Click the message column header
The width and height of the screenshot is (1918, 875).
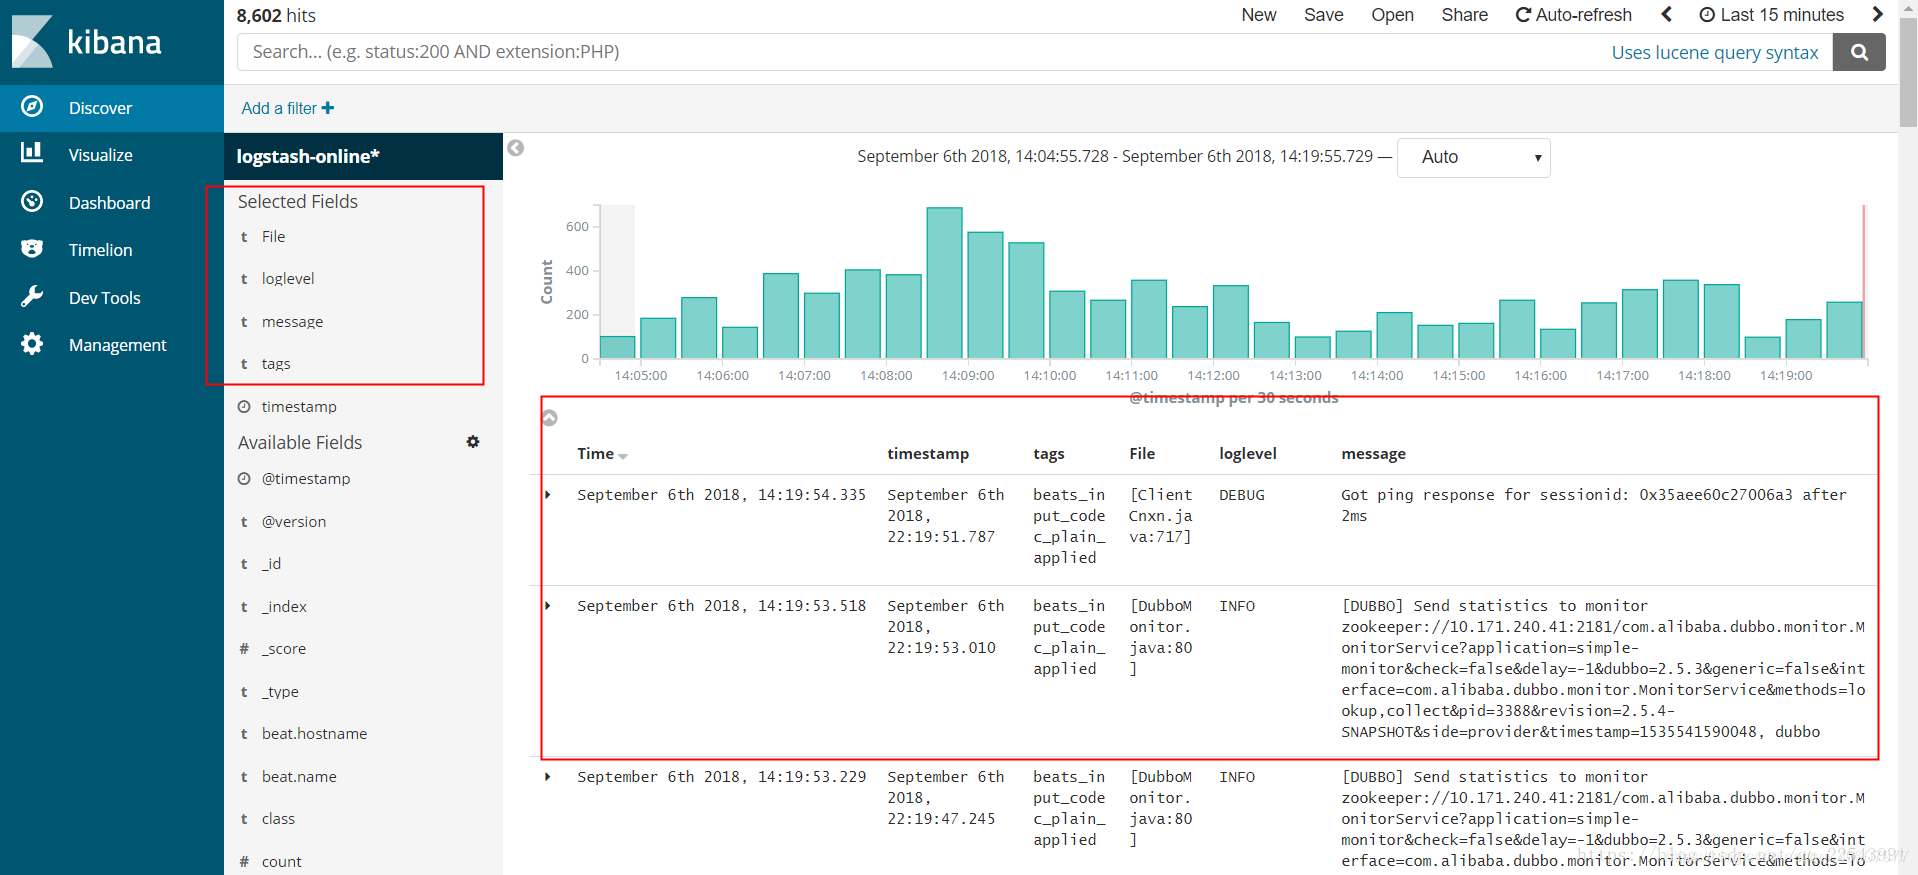click(x=1373, y=454)
